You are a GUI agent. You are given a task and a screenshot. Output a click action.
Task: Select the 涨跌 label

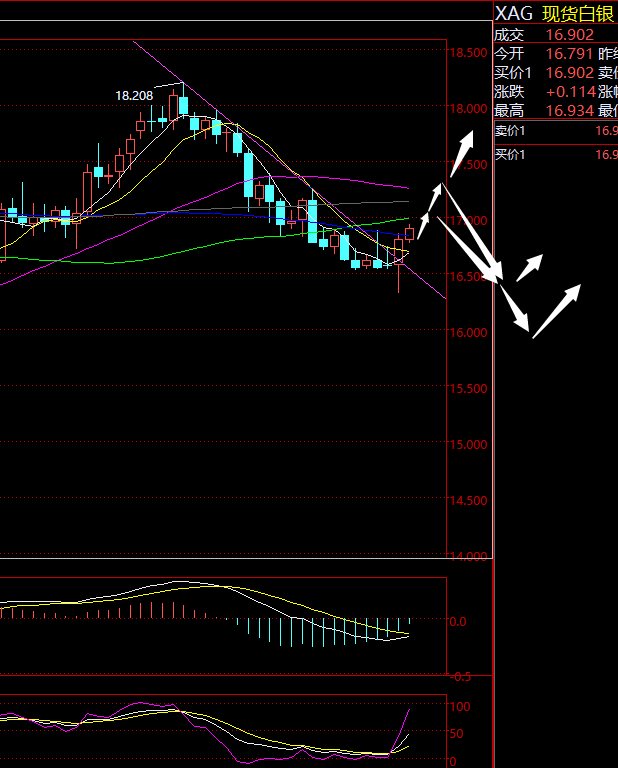[509, 92]
